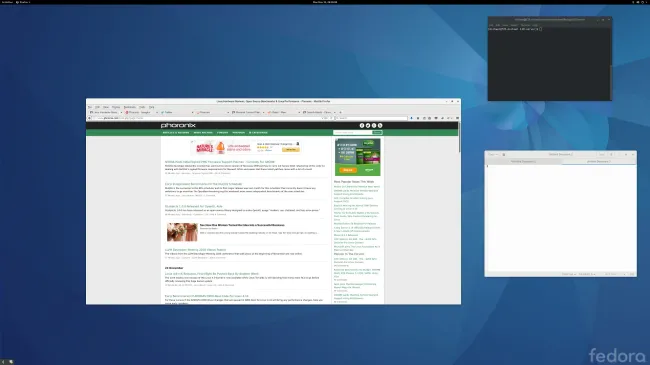The width and height of the screenshot is (650, 365).
Task: Open Firefox Bookmarks menu
Action: click(x=130, y=107)
